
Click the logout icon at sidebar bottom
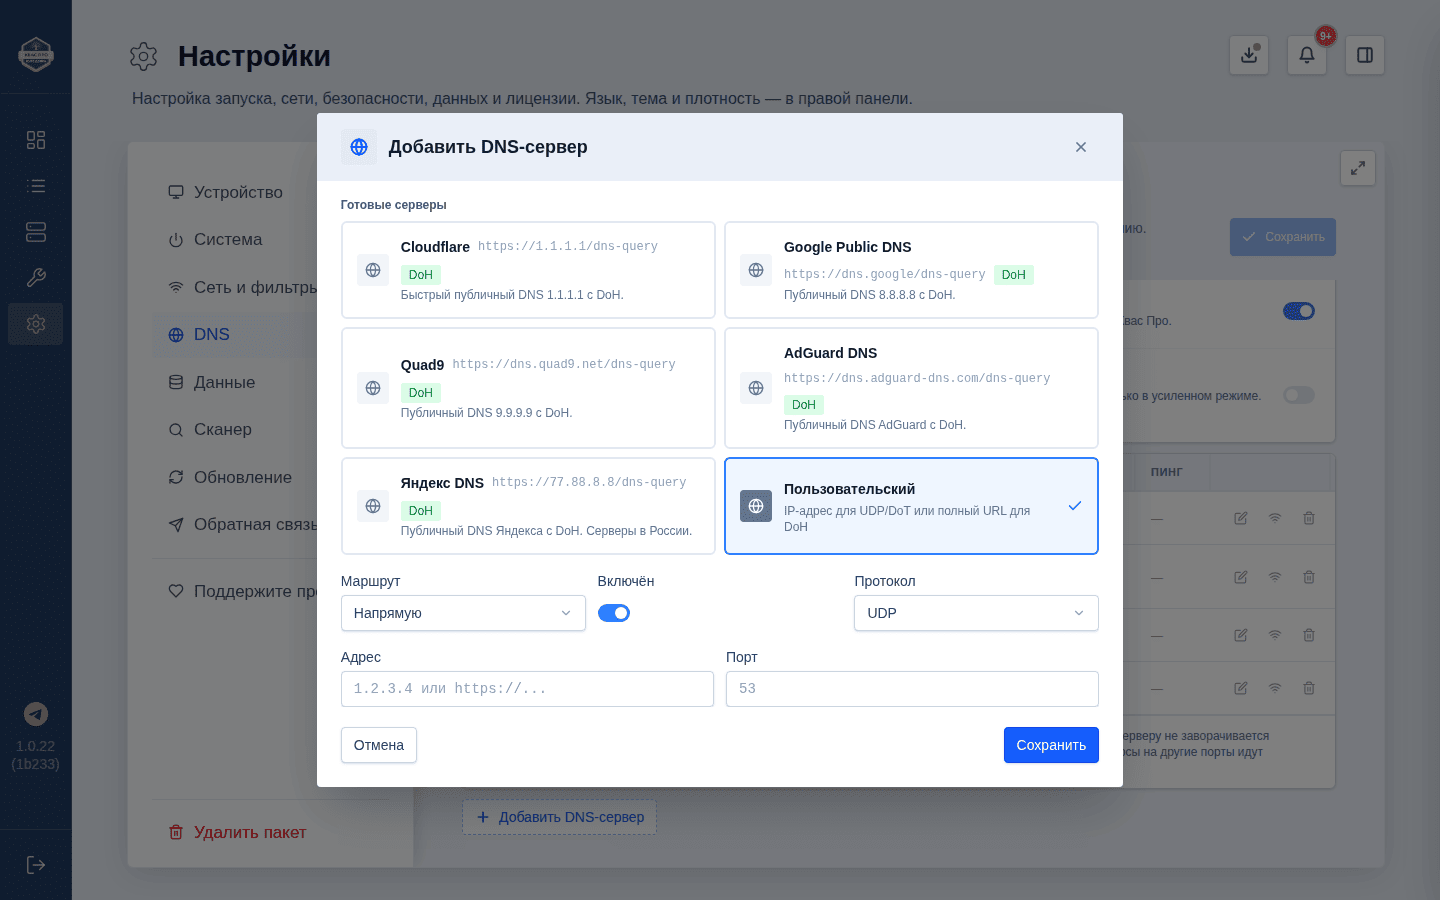tap(36, 865)
